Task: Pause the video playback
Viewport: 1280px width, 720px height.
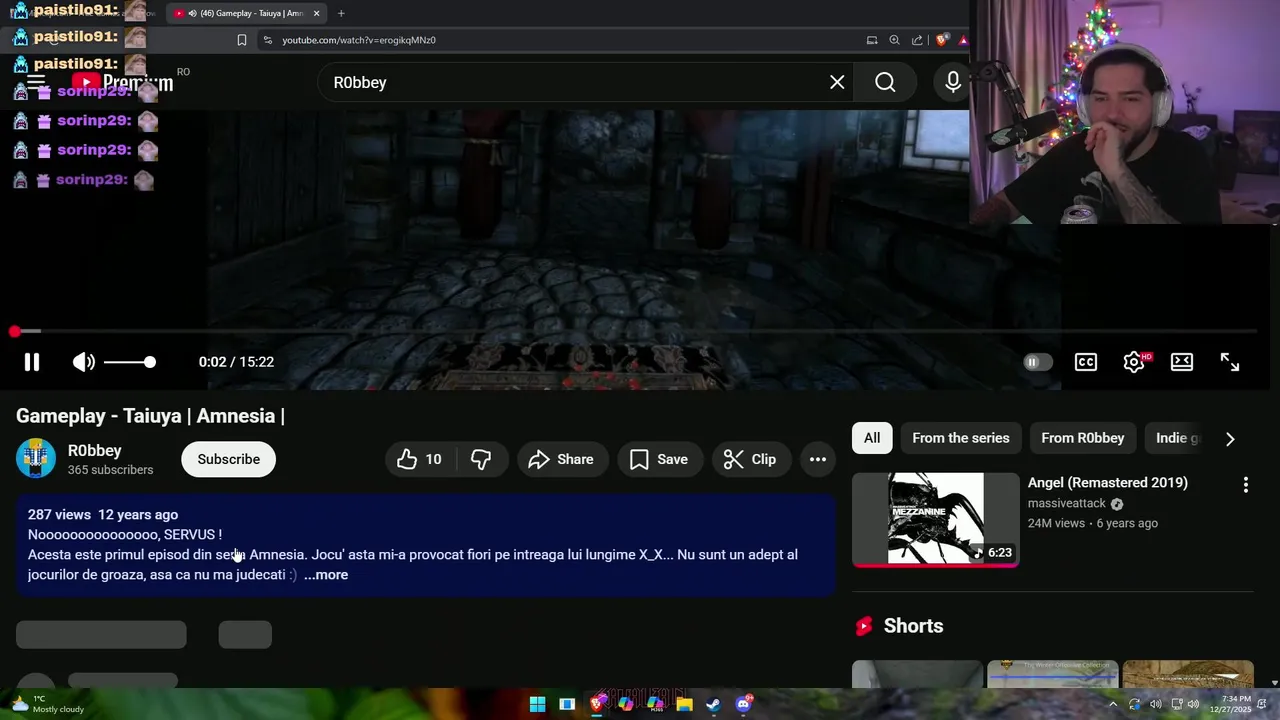Action: pyautogui.click(x=32, y=362)
